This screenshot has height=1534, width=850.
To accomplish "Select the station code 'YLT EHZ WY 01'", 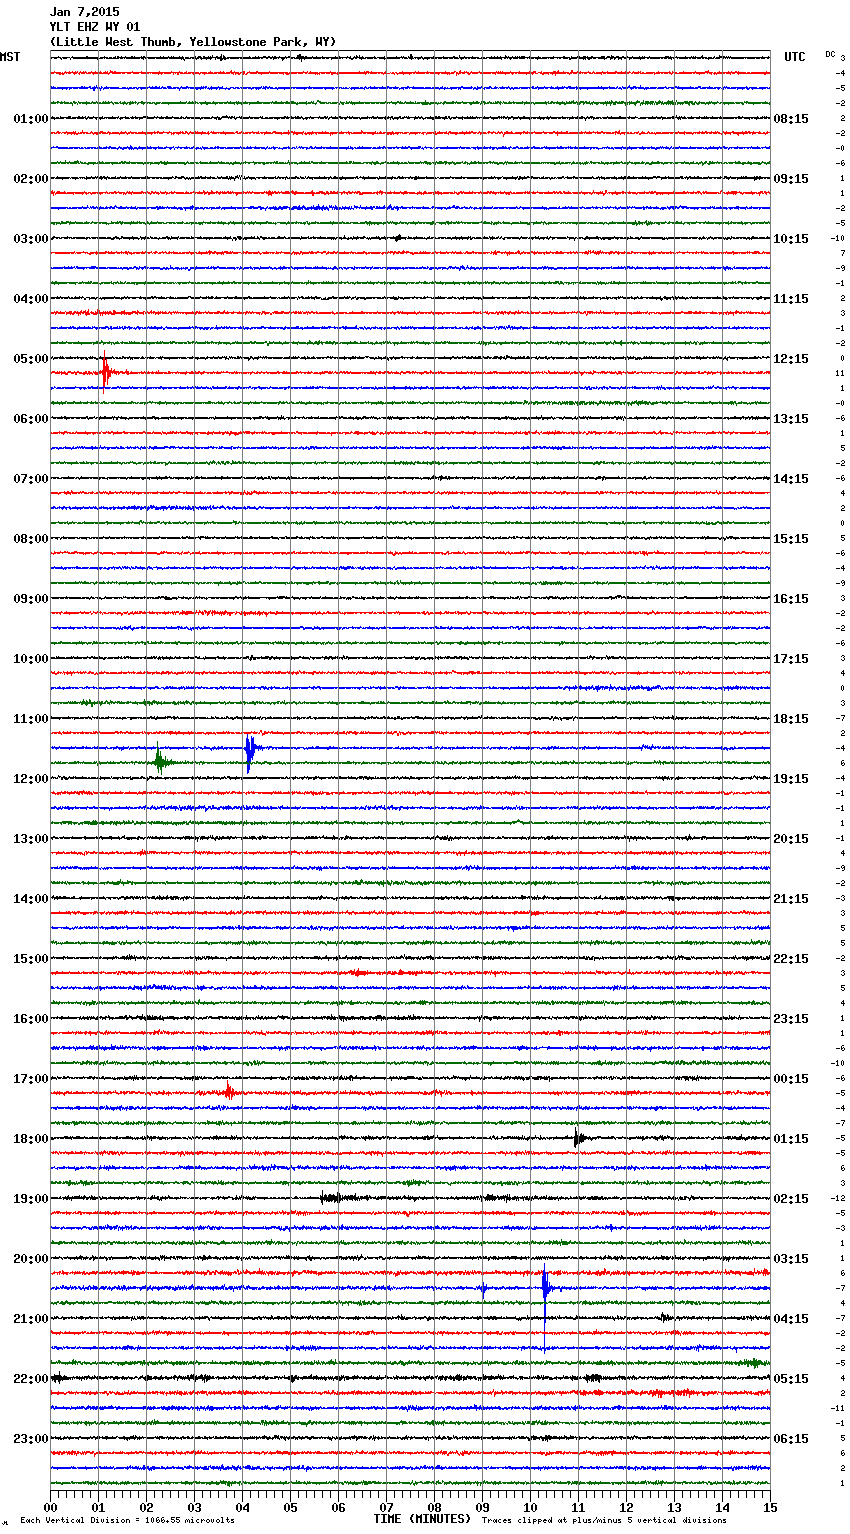I will (95, 27).
